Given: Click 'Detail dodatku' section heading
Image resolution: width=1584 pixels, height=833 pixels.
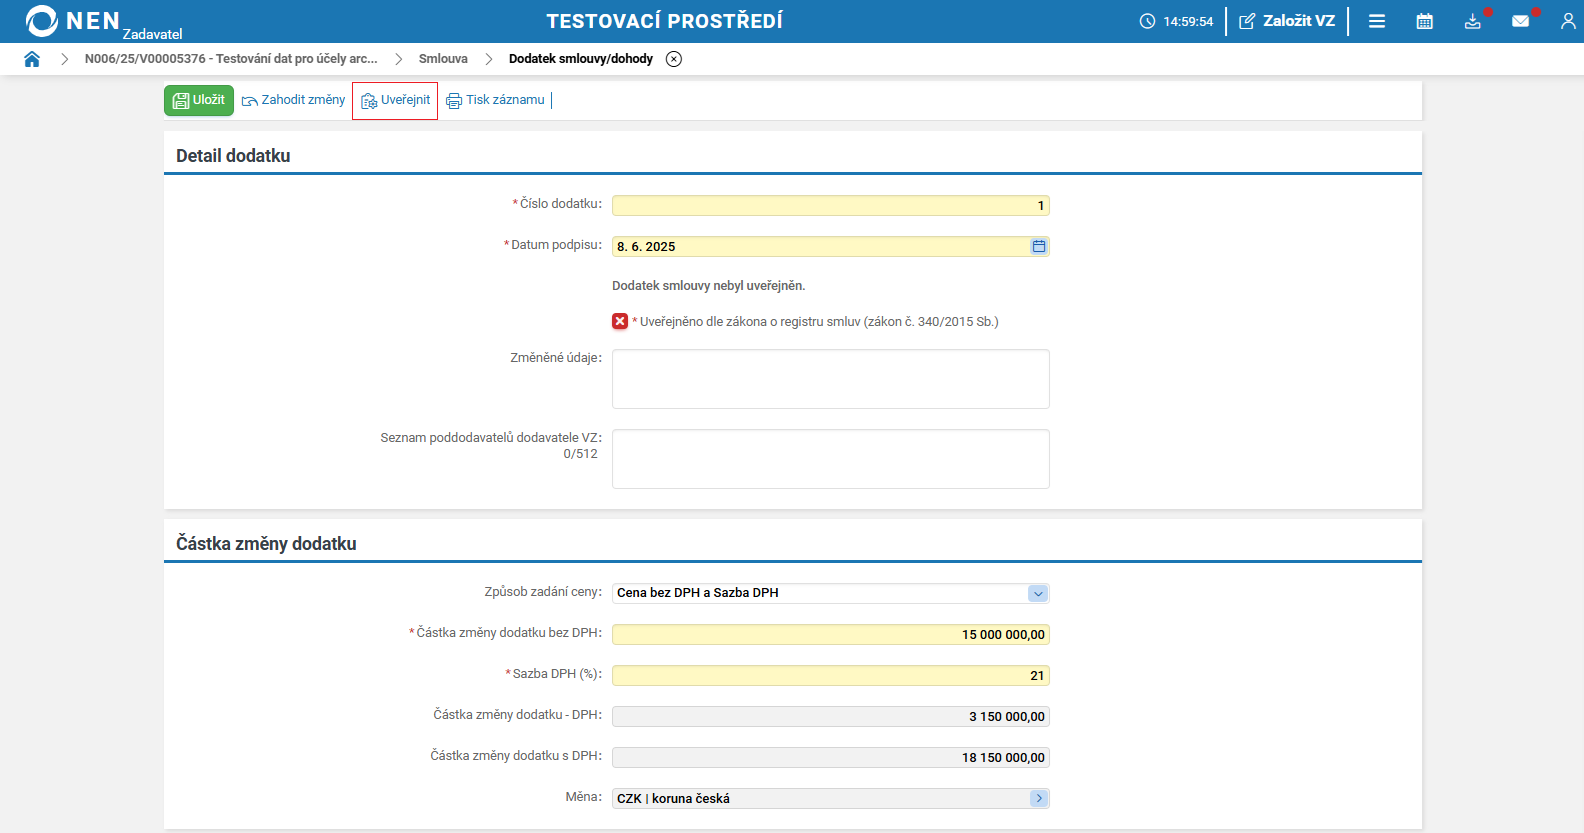Looking at the screenshot, I should [233, 156].
